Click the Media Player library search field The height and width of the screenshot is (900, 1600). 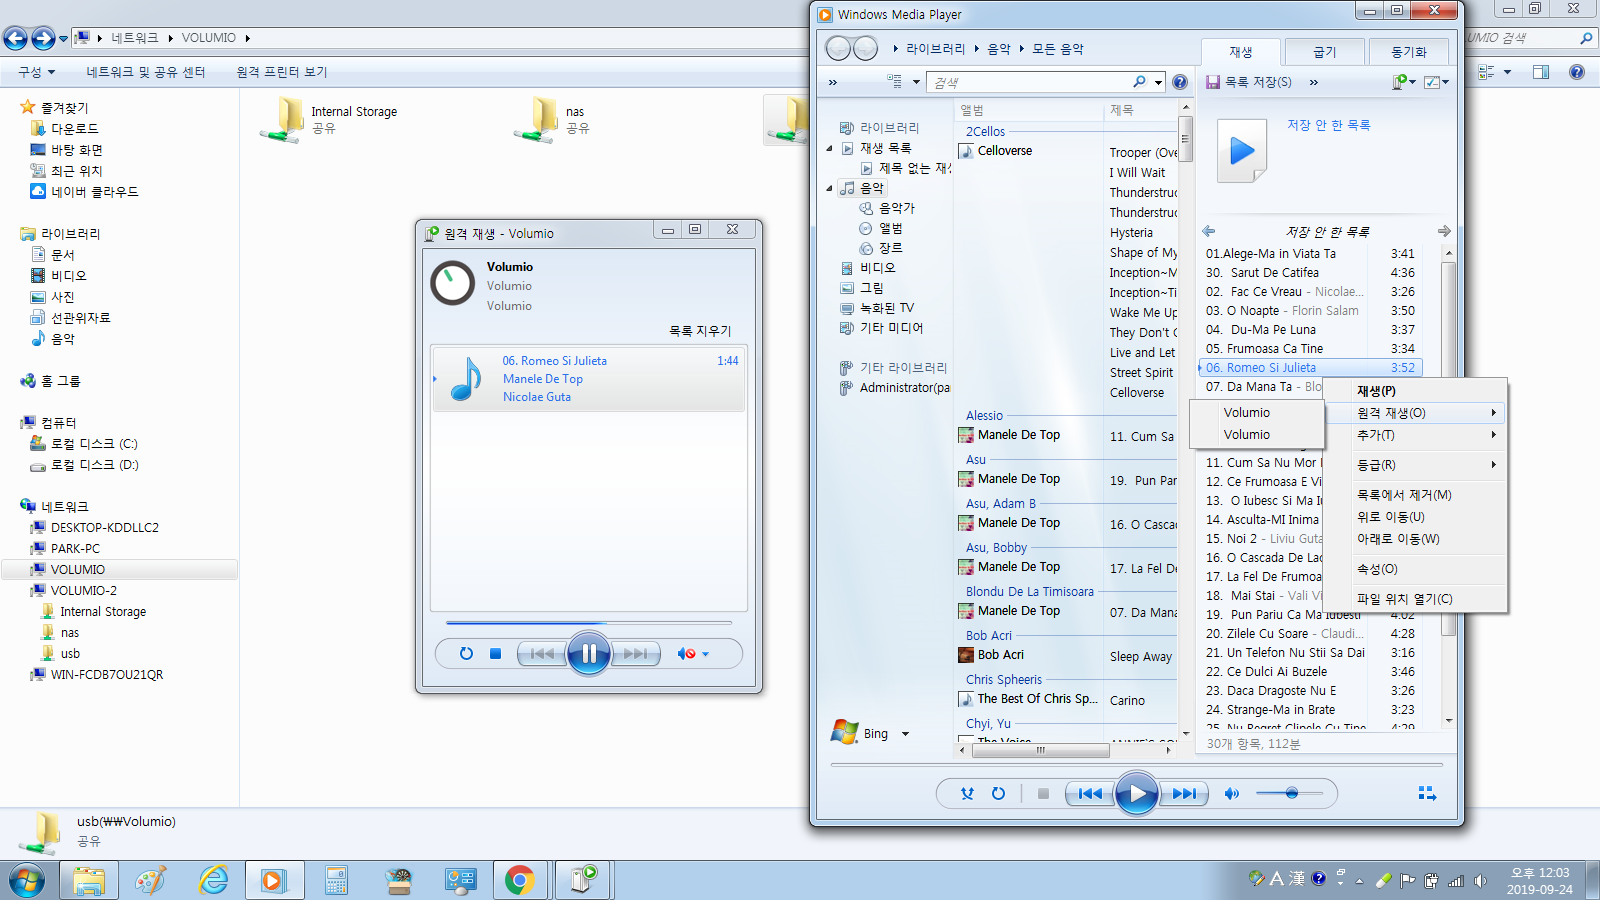[x=1030, y=82]
